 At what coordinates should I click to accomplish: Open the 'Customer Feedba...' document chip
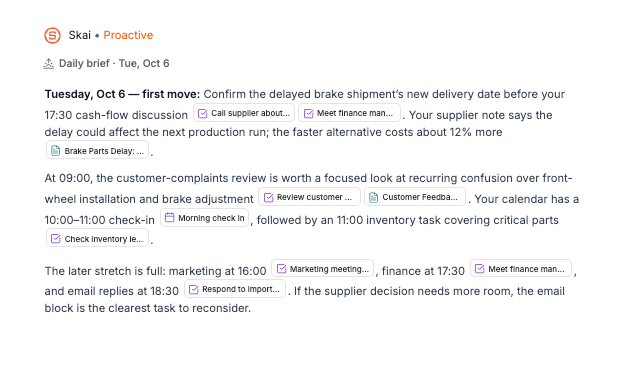[x=415, y=197]
